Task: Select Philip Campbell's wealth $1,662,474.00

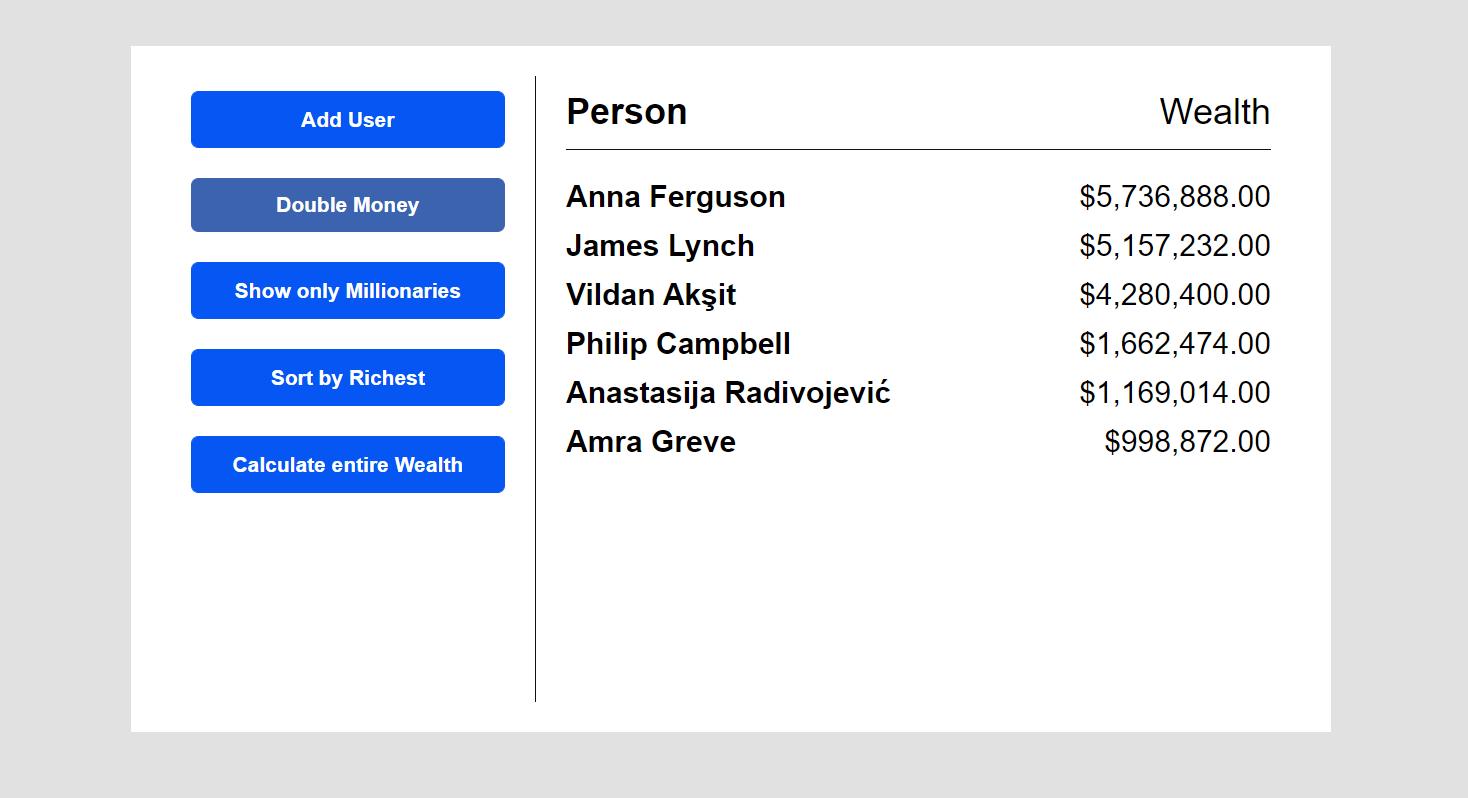Action: (1174, 344)
